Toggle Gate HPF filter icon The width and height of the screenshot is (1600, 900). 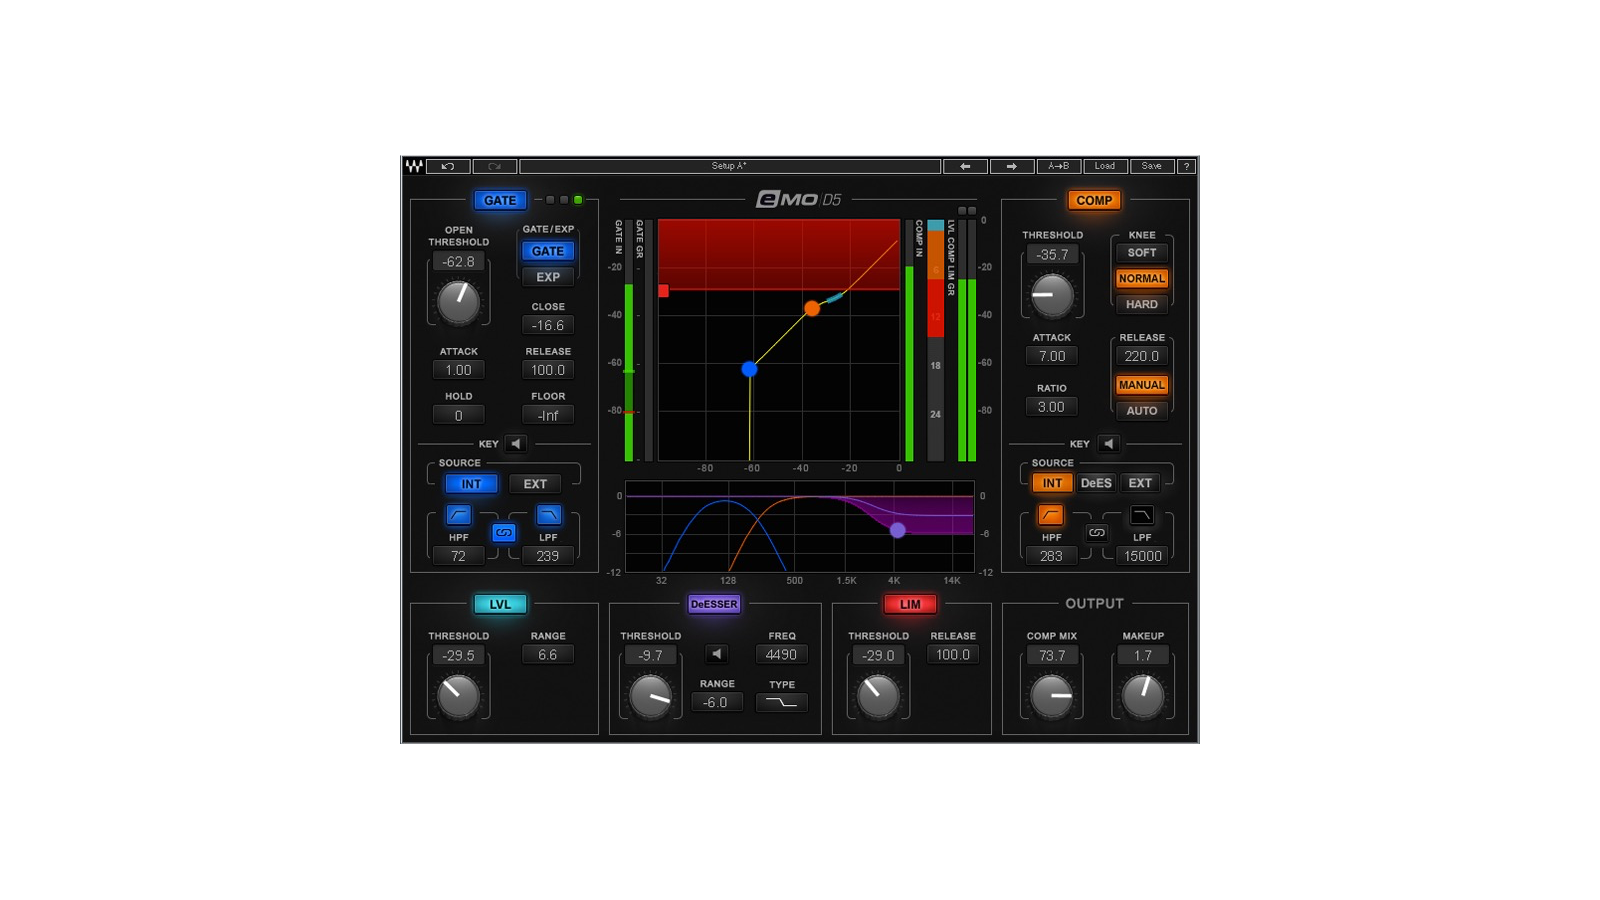pyautogui.click(x=458, y=515)
